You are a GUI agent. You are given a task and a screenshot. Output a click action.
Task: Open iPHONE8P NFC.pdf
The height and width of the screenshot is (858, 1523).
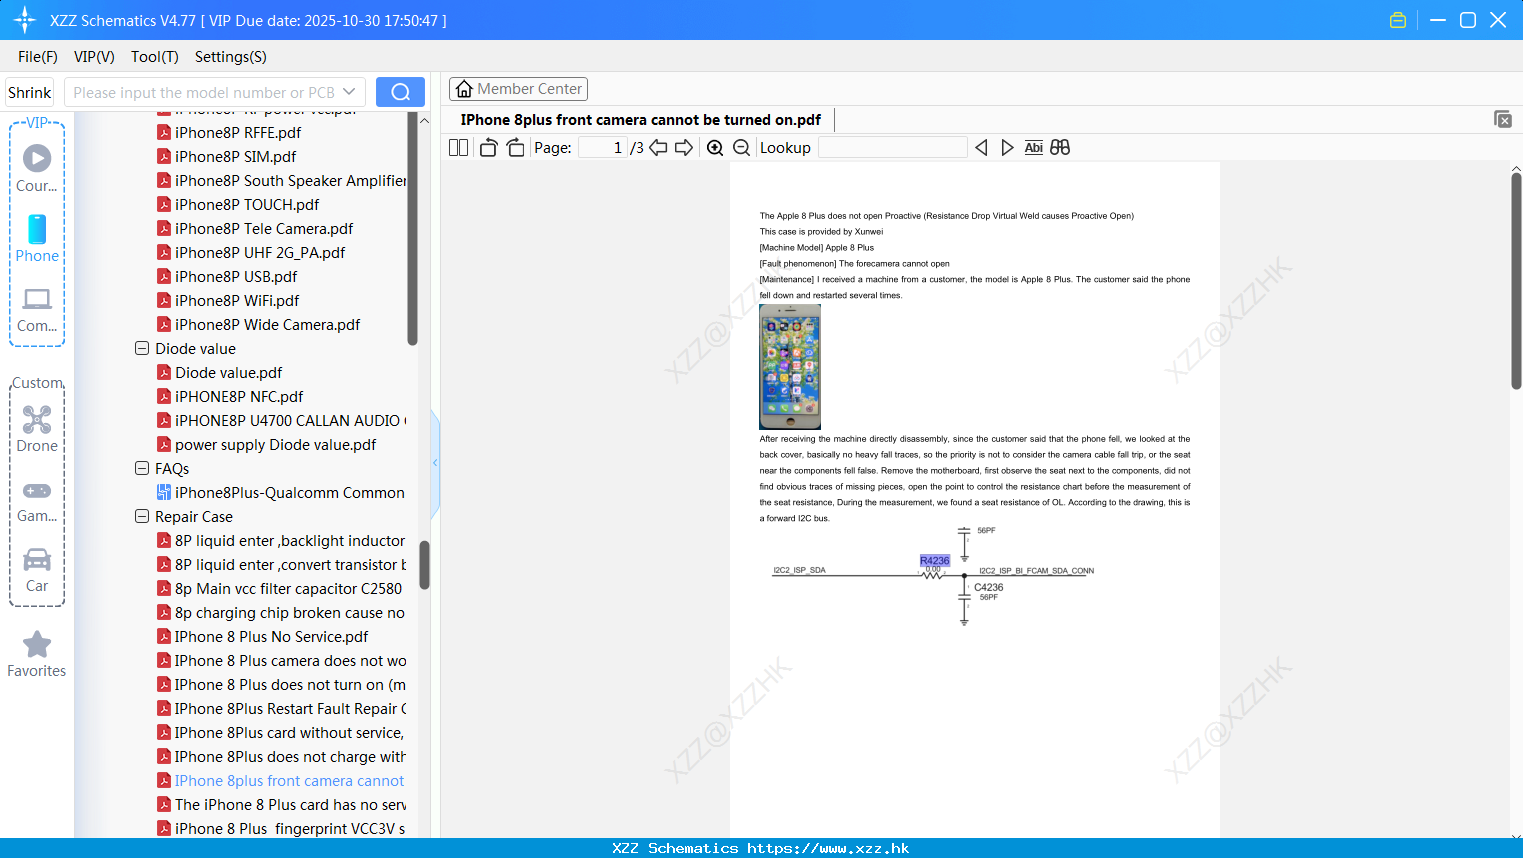[x=239, y=397]
